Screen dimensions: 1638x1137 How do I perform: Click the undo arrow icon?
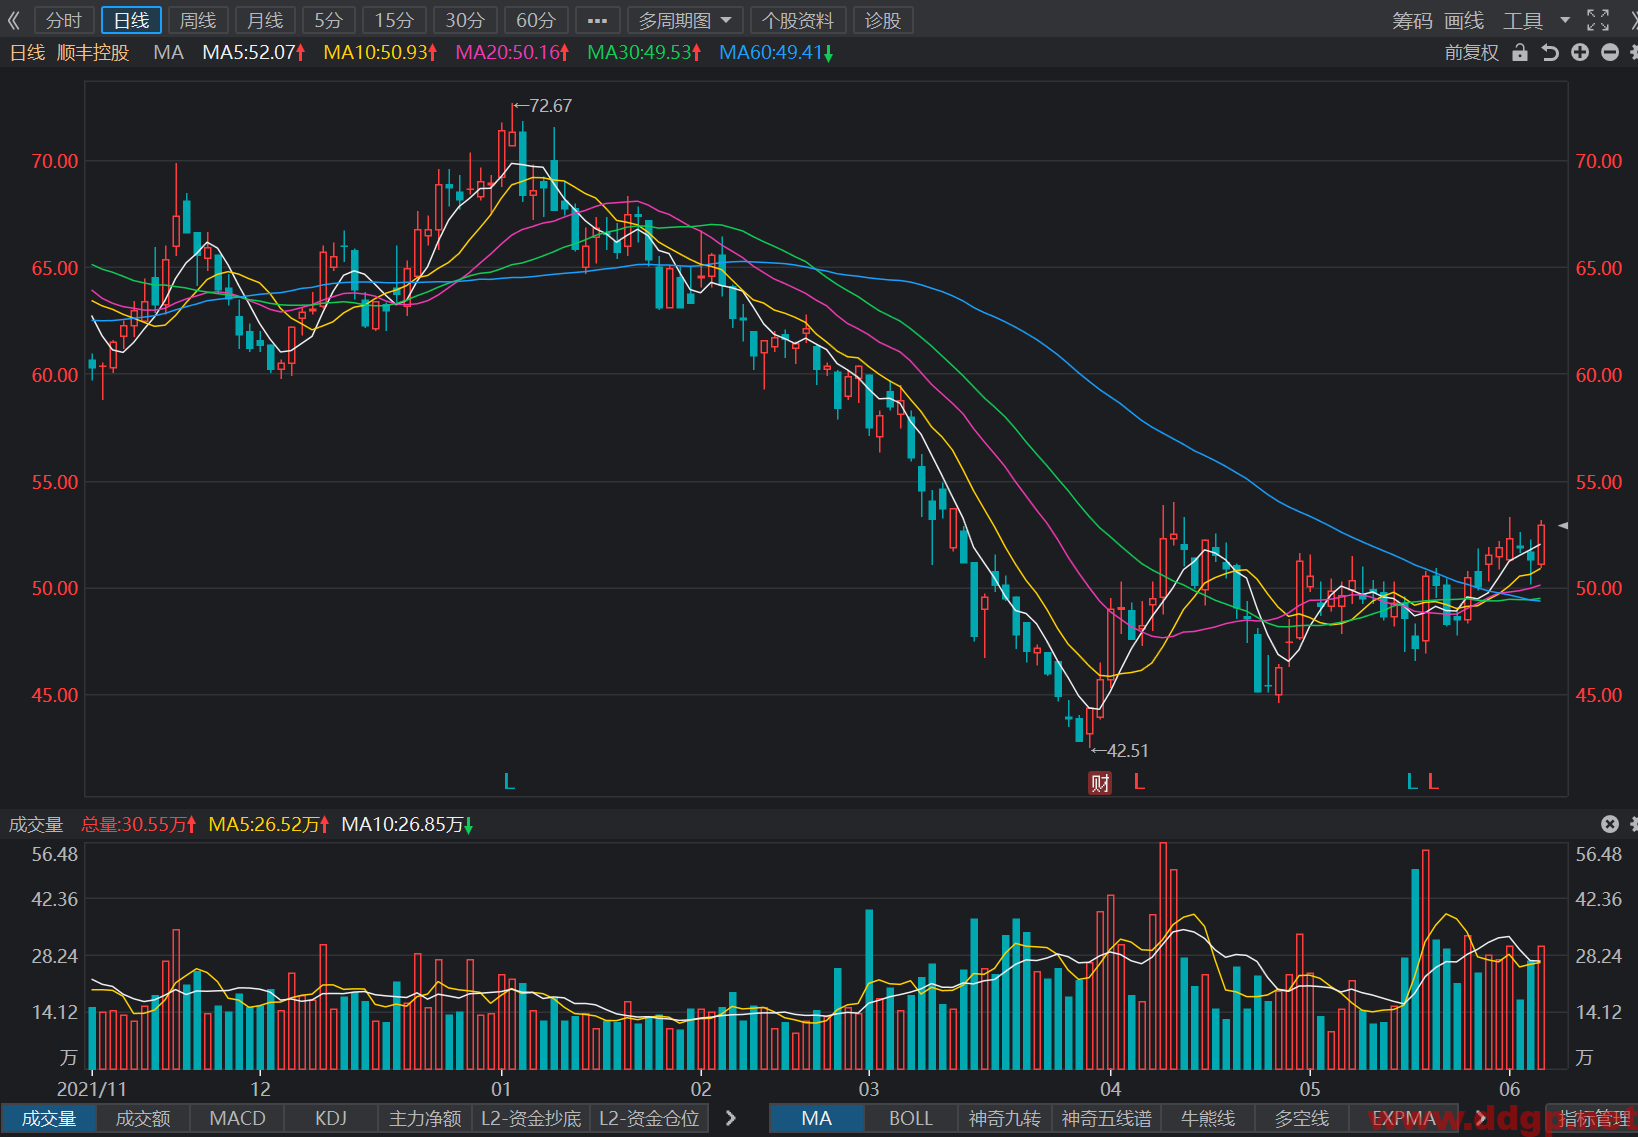point(1550,52)
